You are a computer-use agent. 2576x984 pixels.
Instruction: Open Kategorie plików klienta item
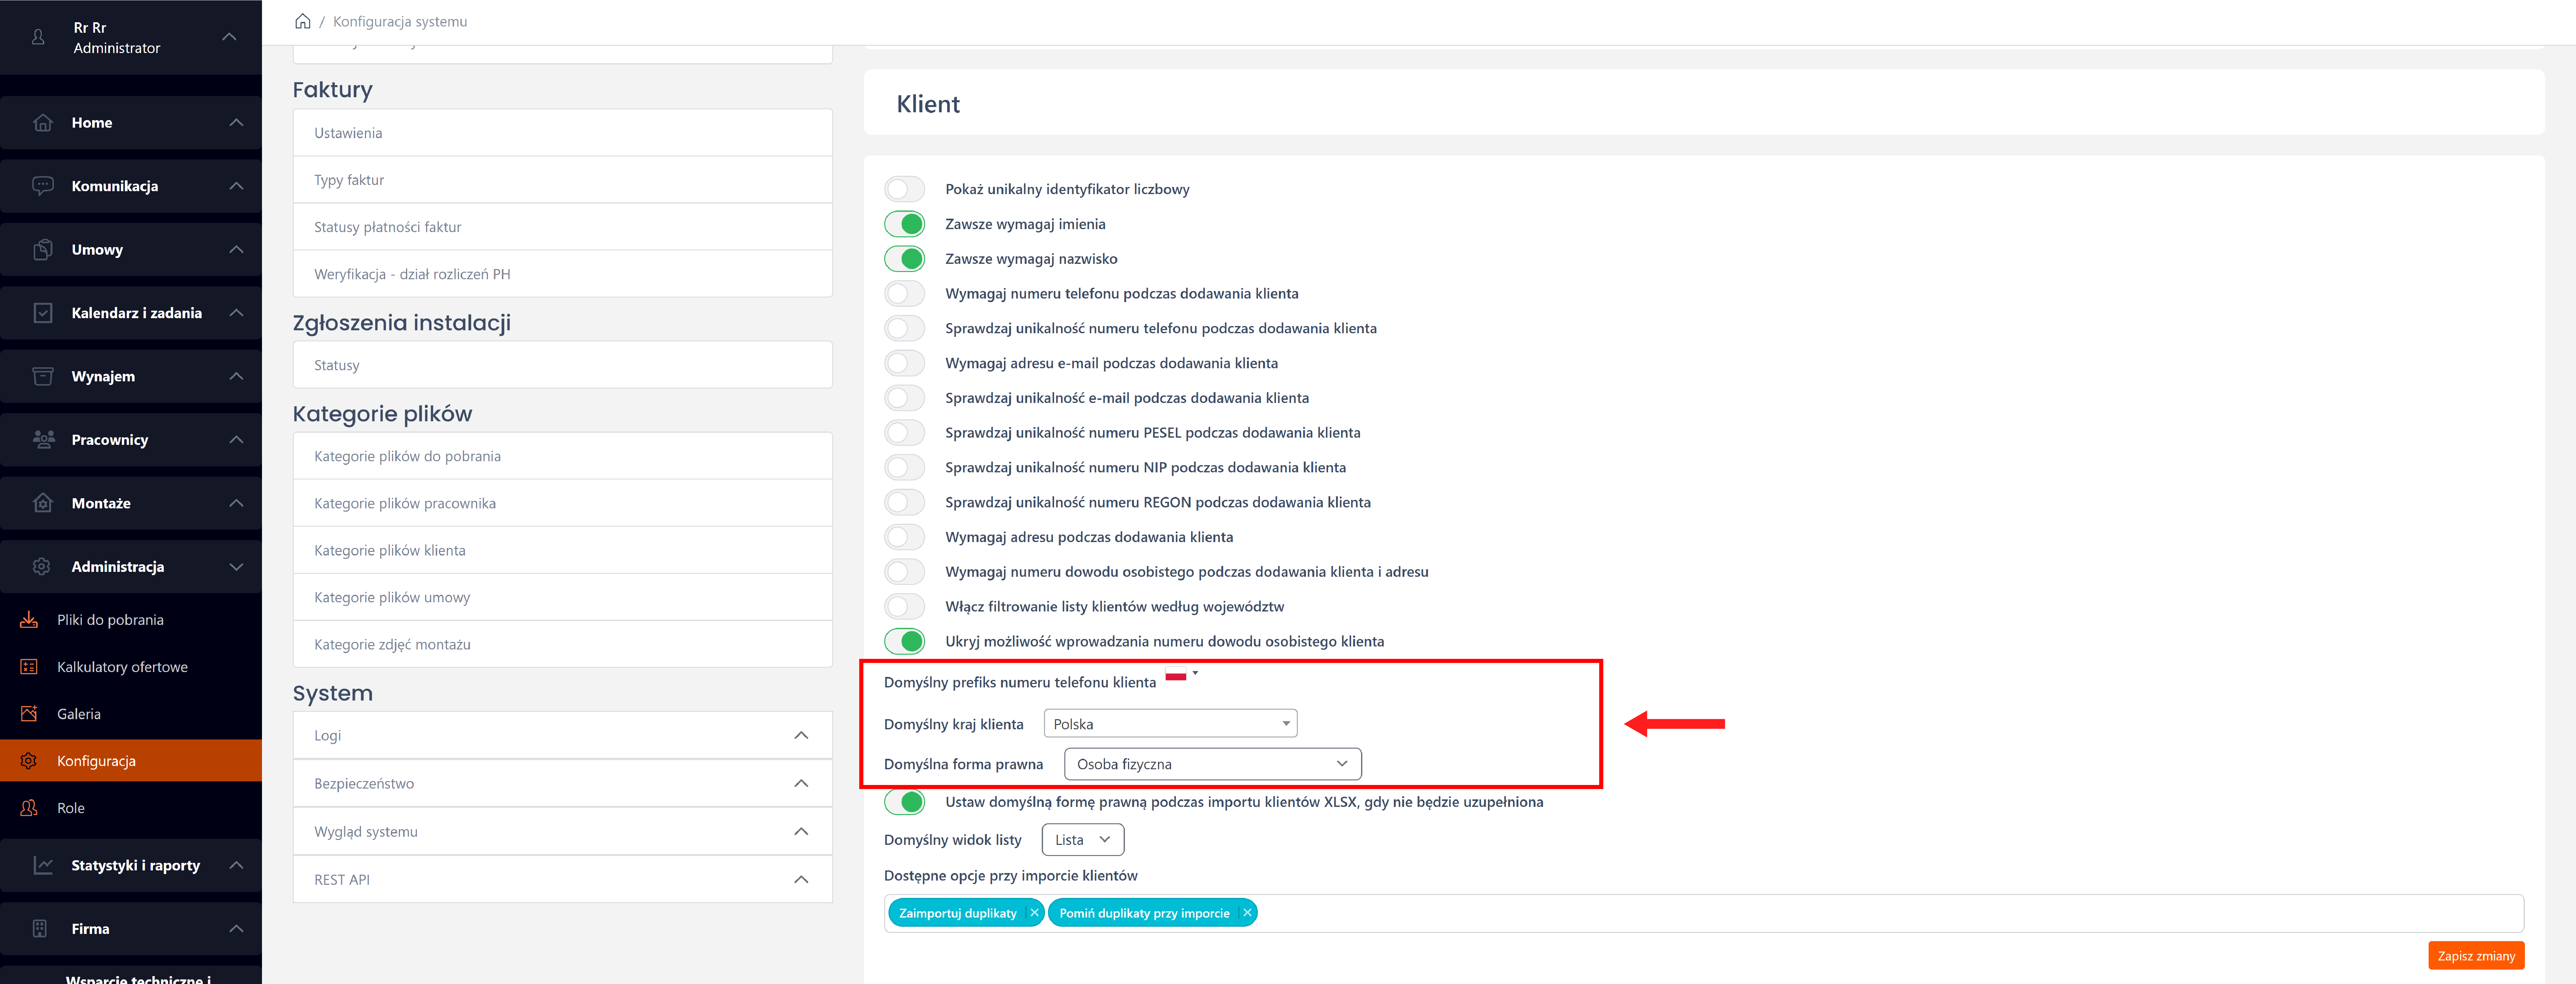coord(562,550)
